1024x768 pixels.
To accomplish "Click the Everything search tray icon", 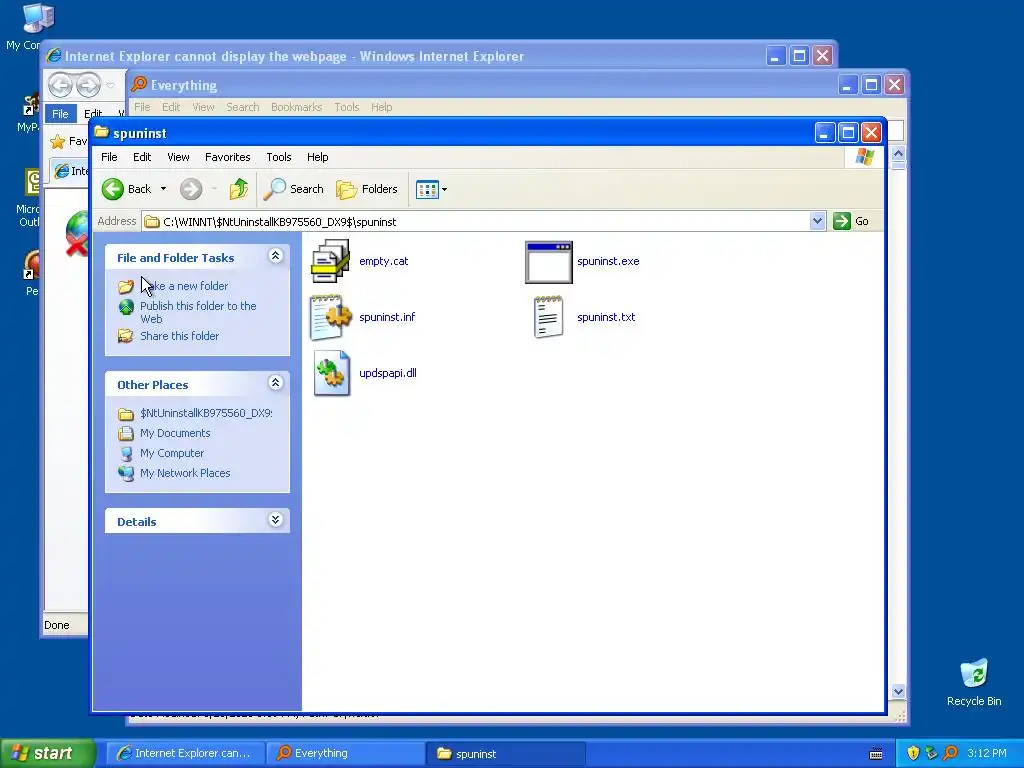I will click(x=951, y=754).
